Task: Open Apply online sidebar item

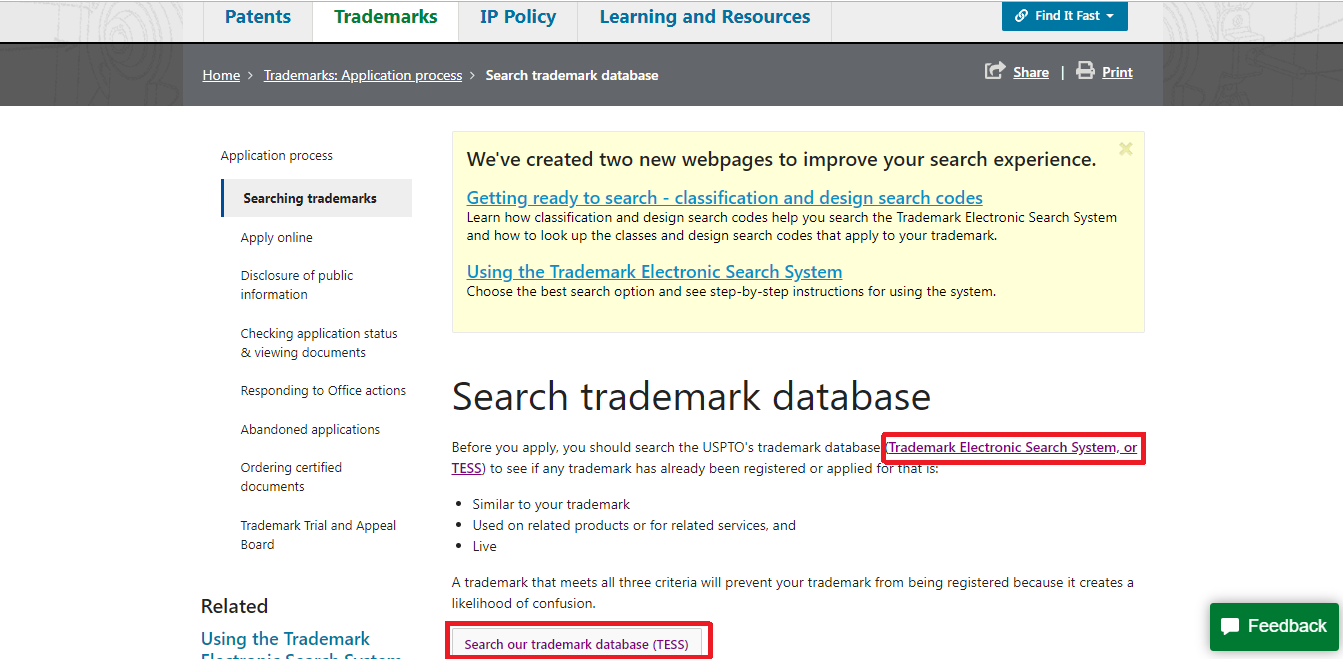Action: coord(276,237)
